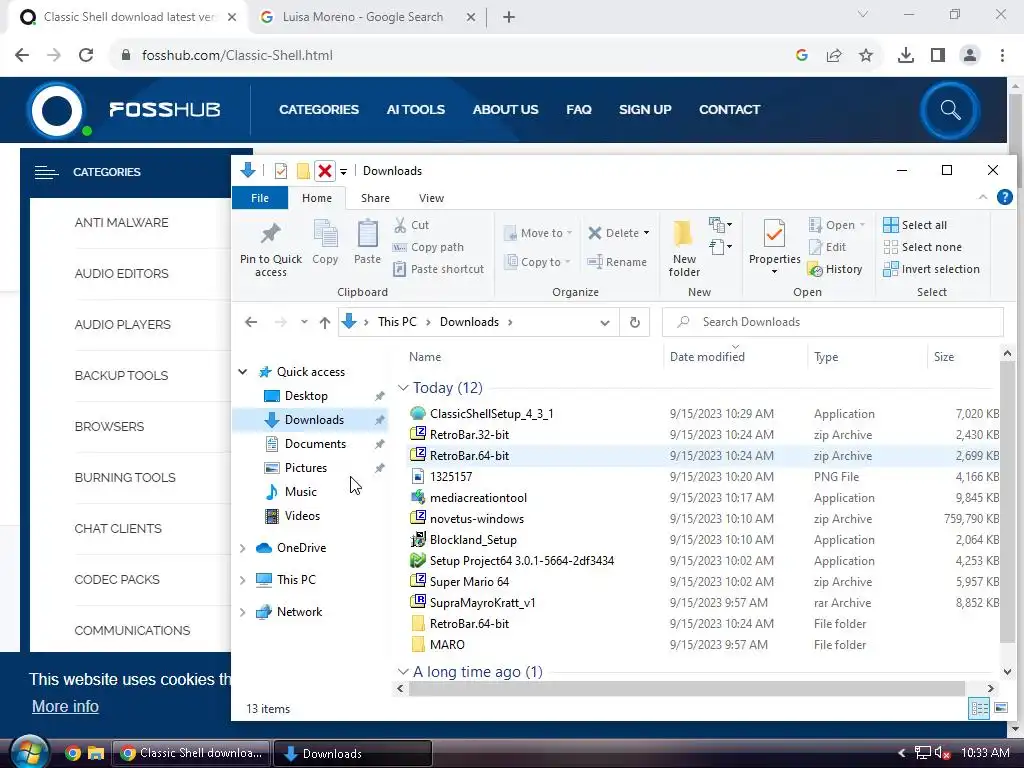This screenshot has height=768, width=1024.
Task: Open the Delete dropdown arrow
Action: click(x=647, y=233)
